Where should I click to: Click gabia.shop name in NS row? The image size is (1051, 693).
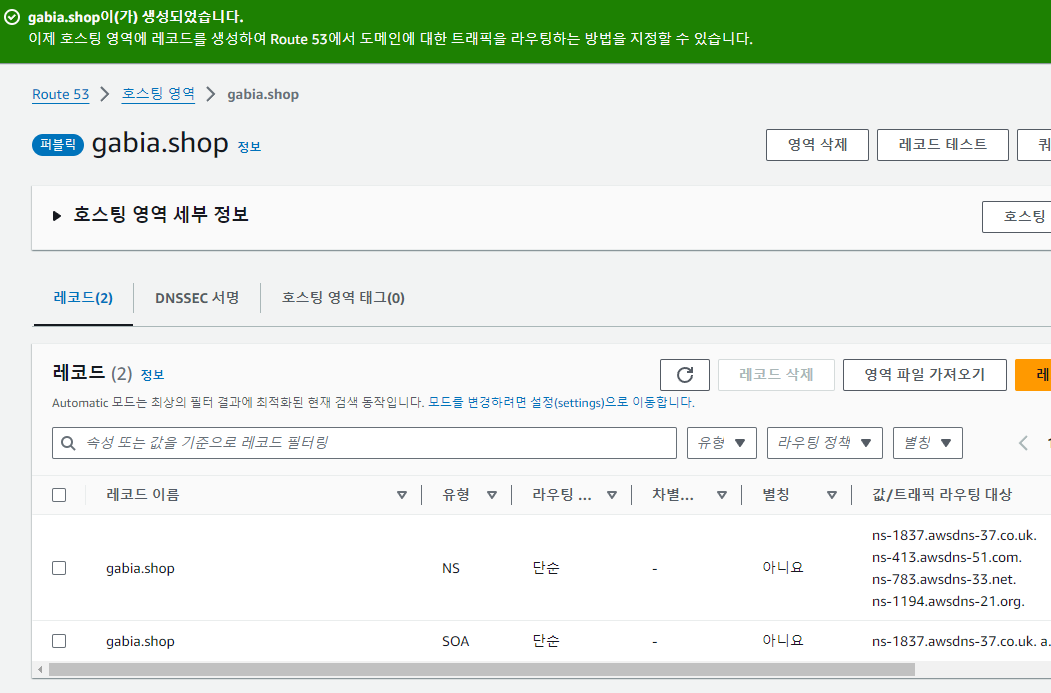pyautogui.click(x=140, y=568)
